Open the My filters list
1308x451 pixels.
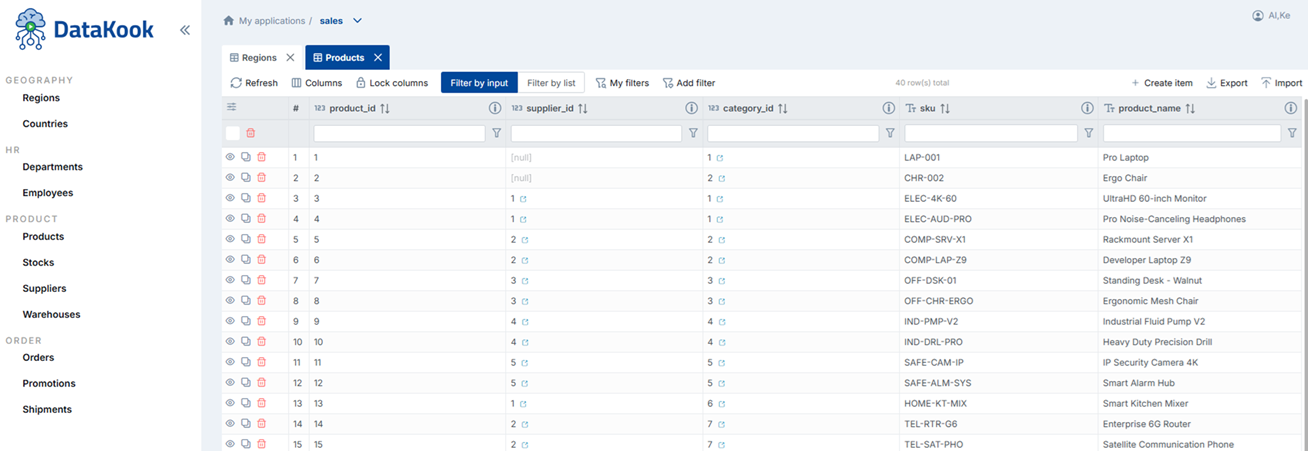click(622, 83)
